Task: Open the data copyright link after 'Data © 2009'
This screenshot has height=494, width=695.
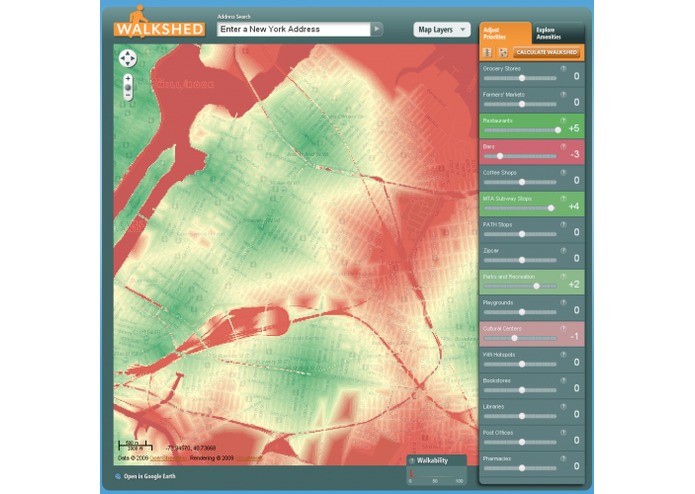Action: point(168,458)
